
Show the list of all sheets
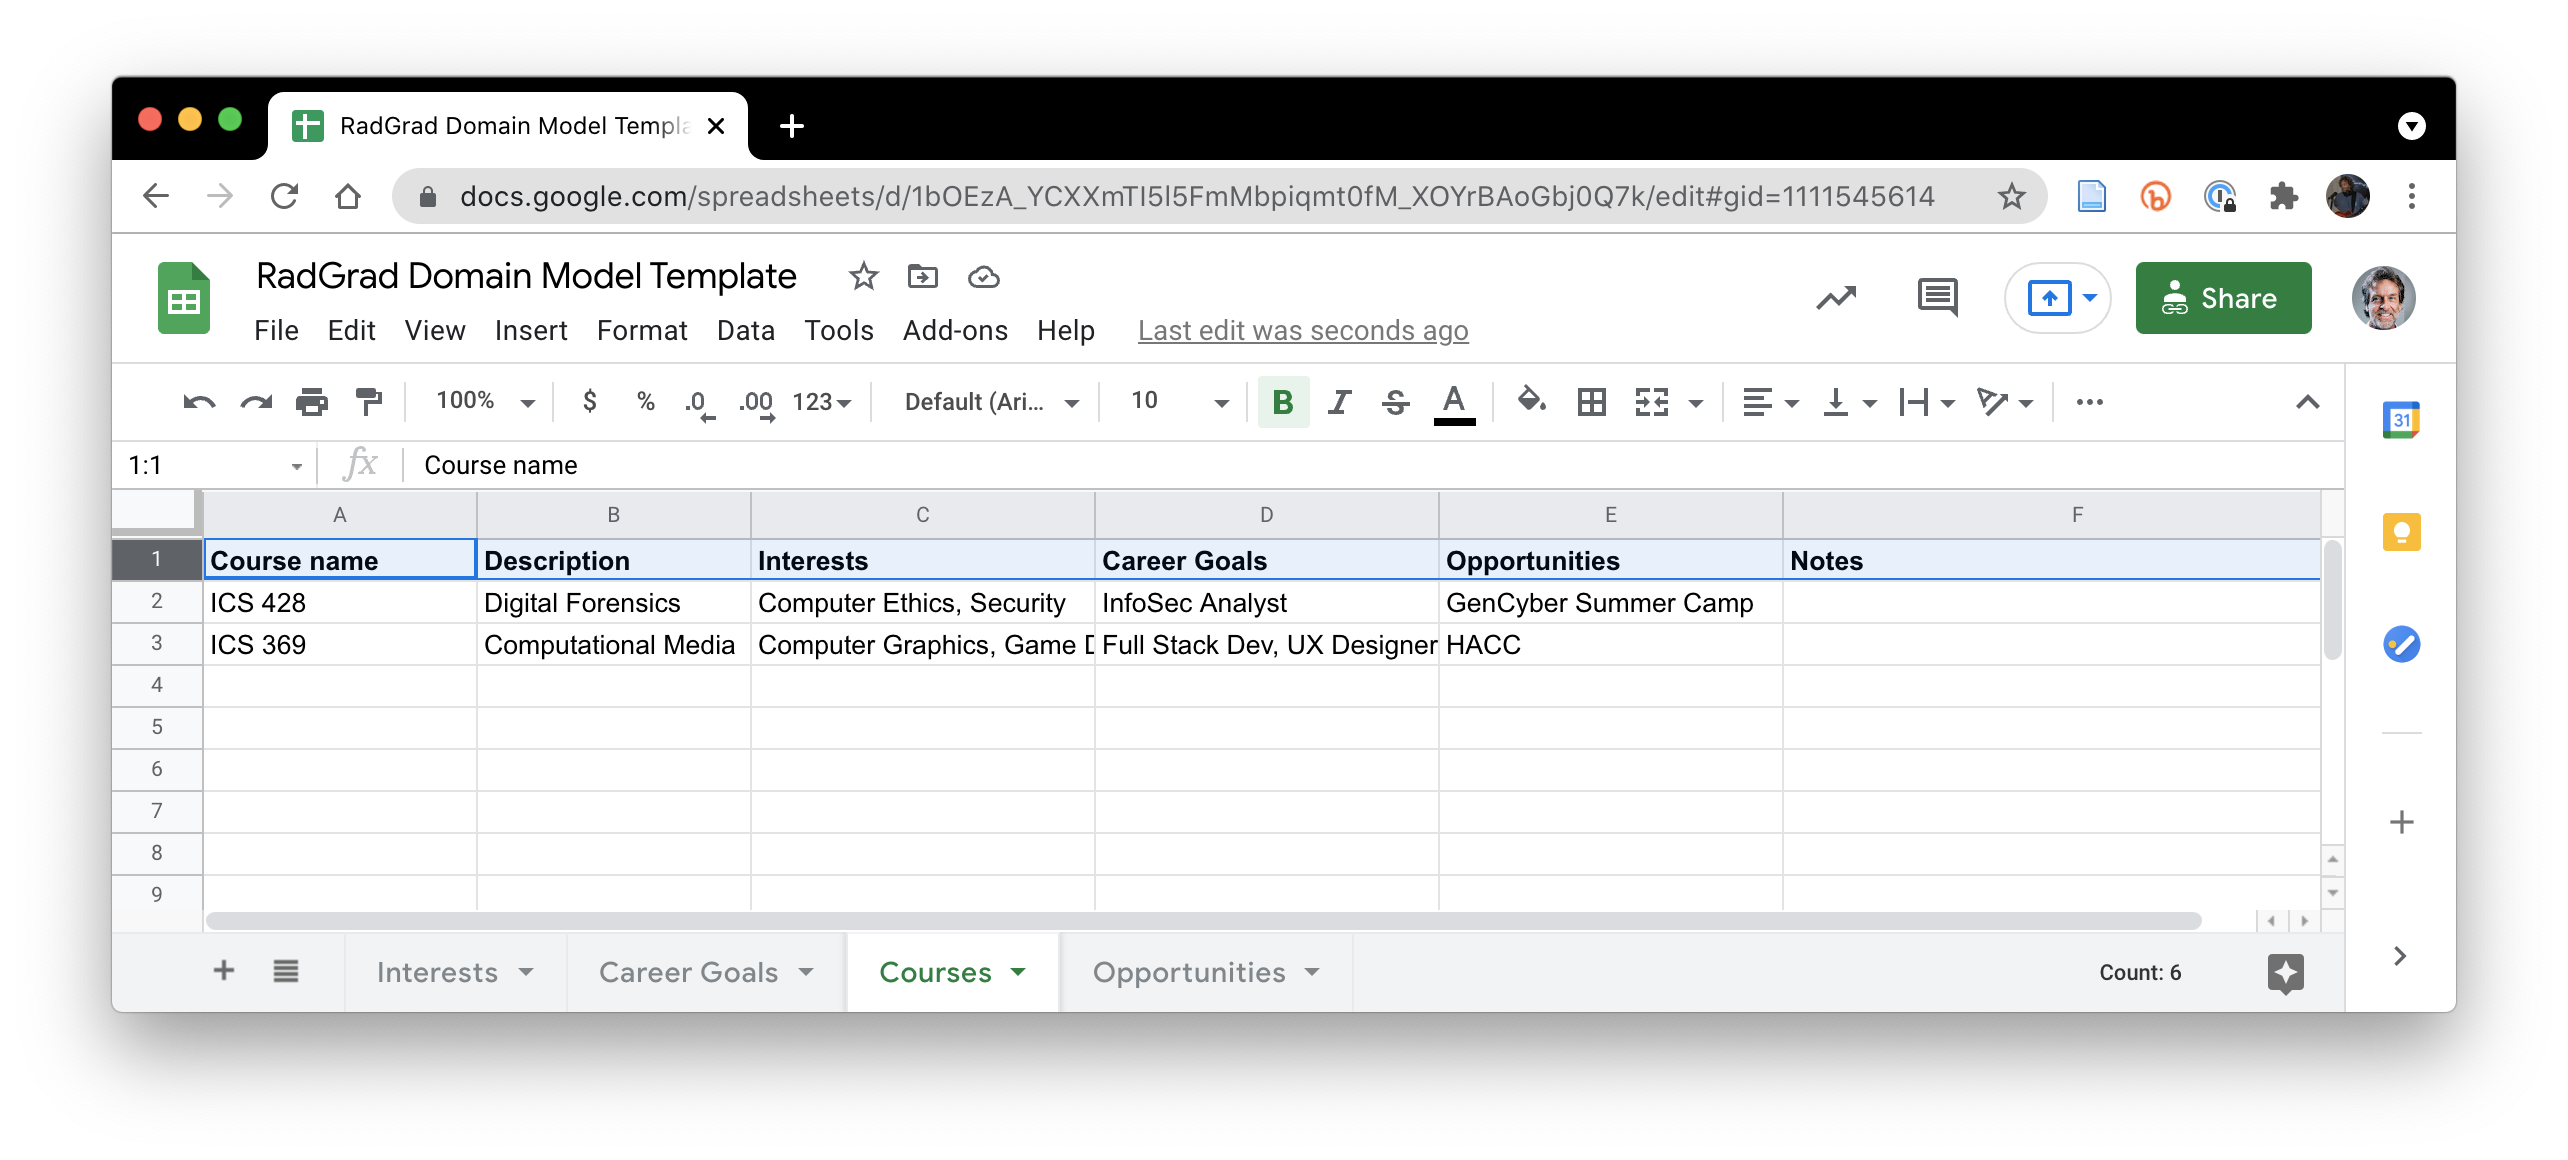tap(286, 970)
